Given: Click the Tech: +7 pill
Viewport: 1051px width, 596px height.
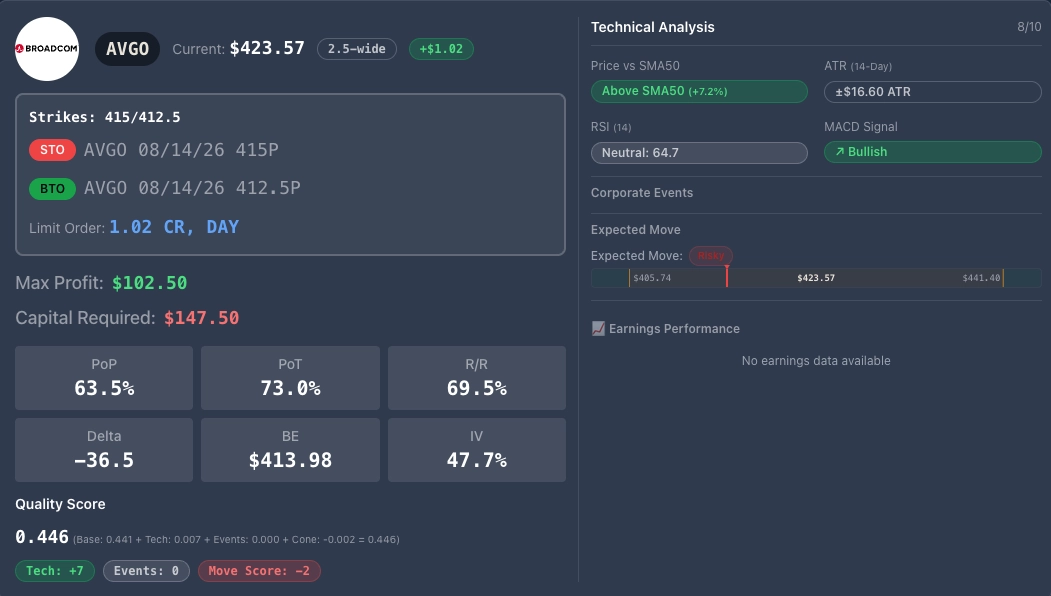Looking at the screenshot, I should click(x=55, y=571).
